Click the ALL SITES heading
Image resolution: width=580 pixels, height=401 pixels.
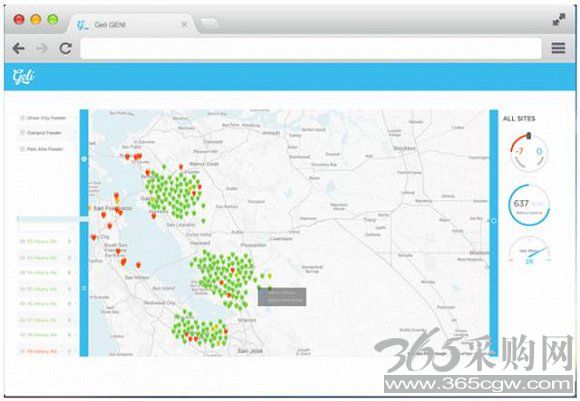click(519, 118)
